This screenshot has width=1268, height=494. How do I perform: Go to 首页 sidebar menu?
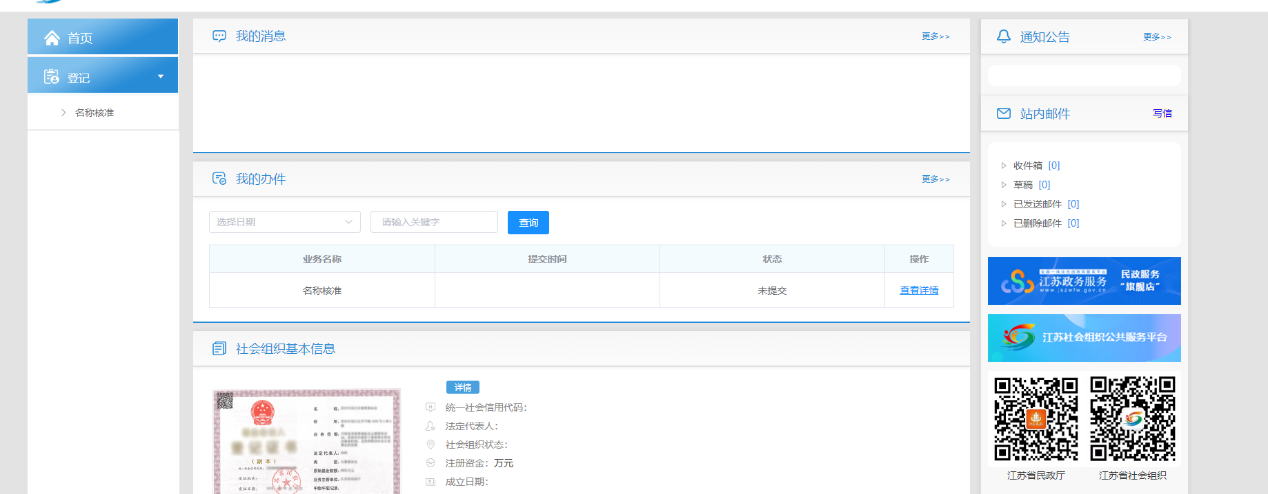103,38
